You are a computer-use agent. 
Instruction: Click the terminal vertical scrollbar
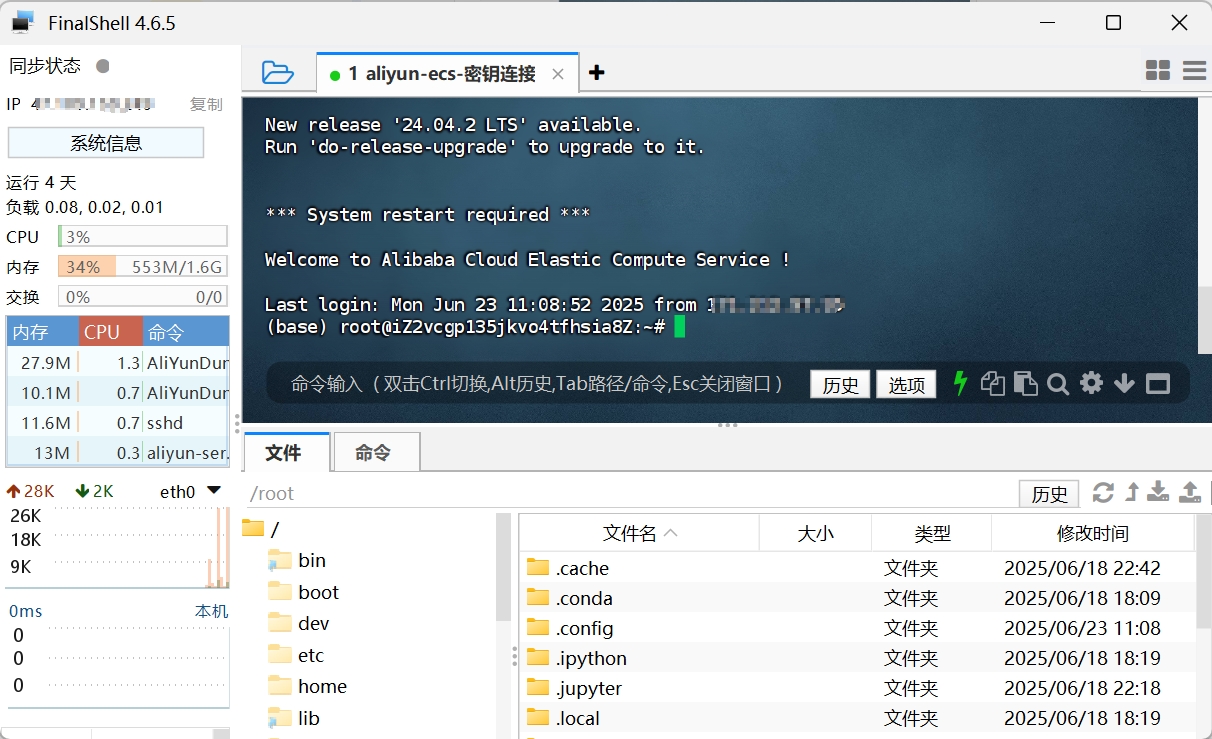[1205, 320]
